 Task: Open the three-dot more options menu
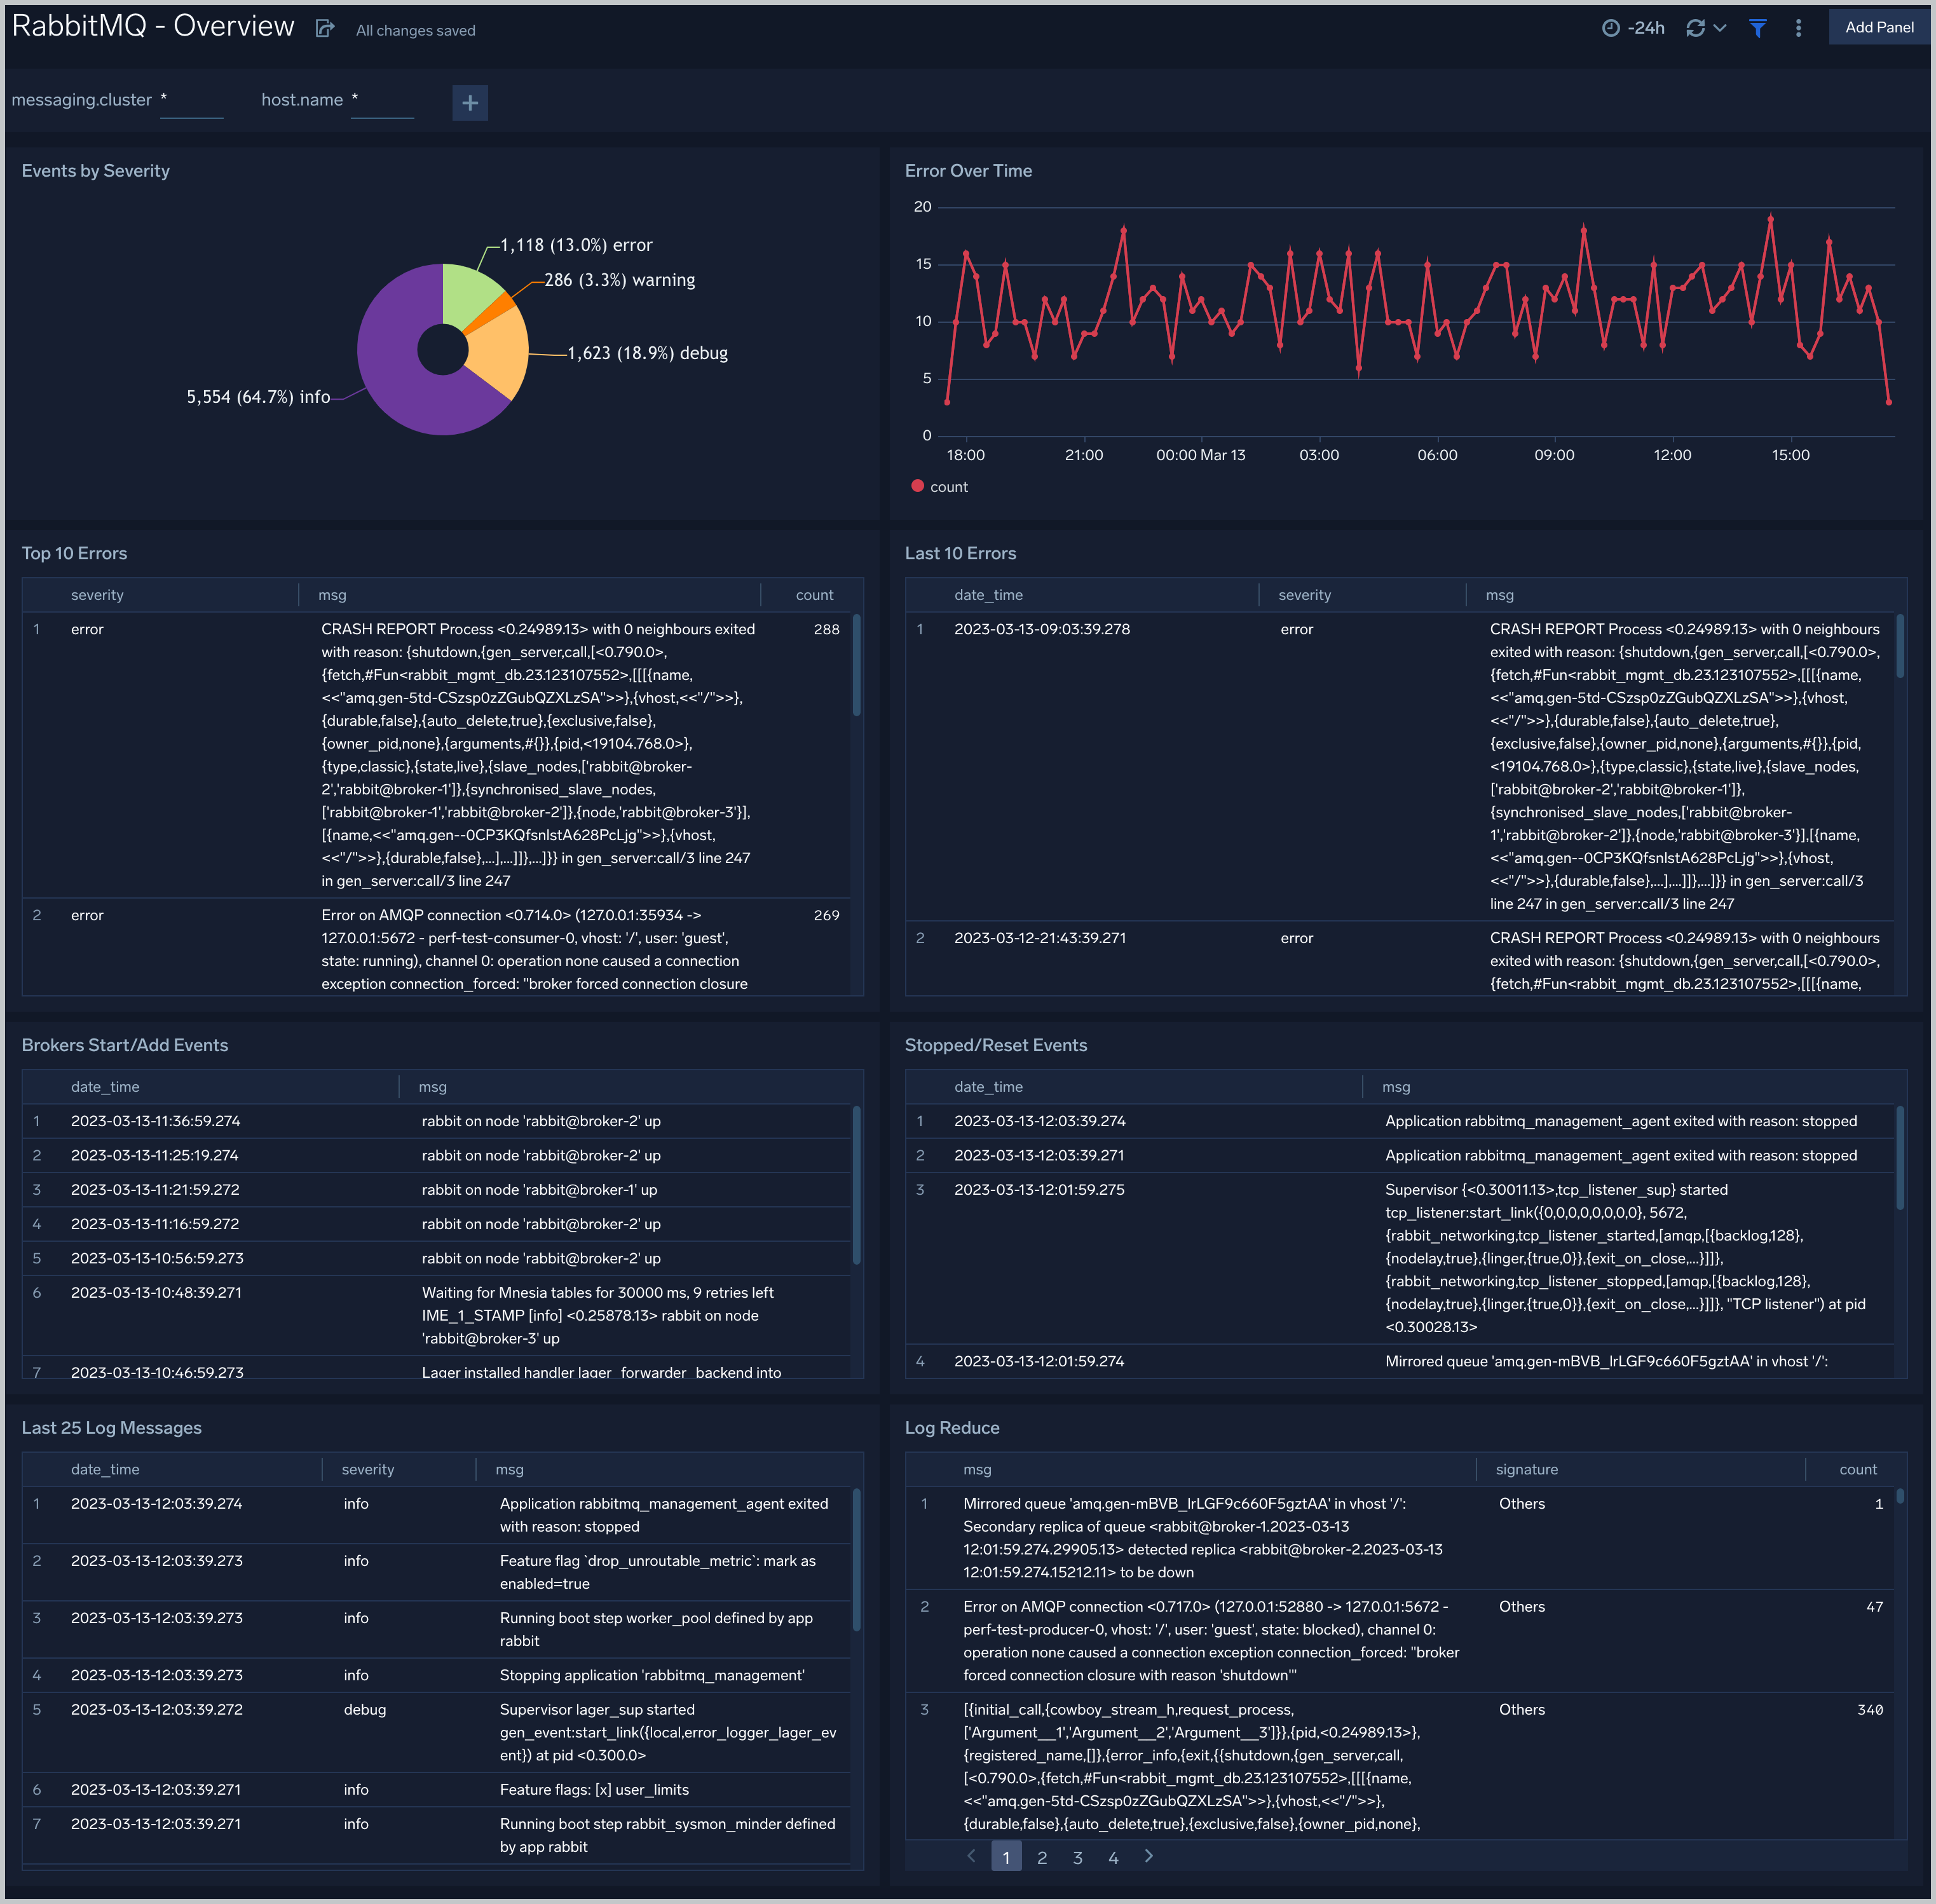pos(1798,28)
